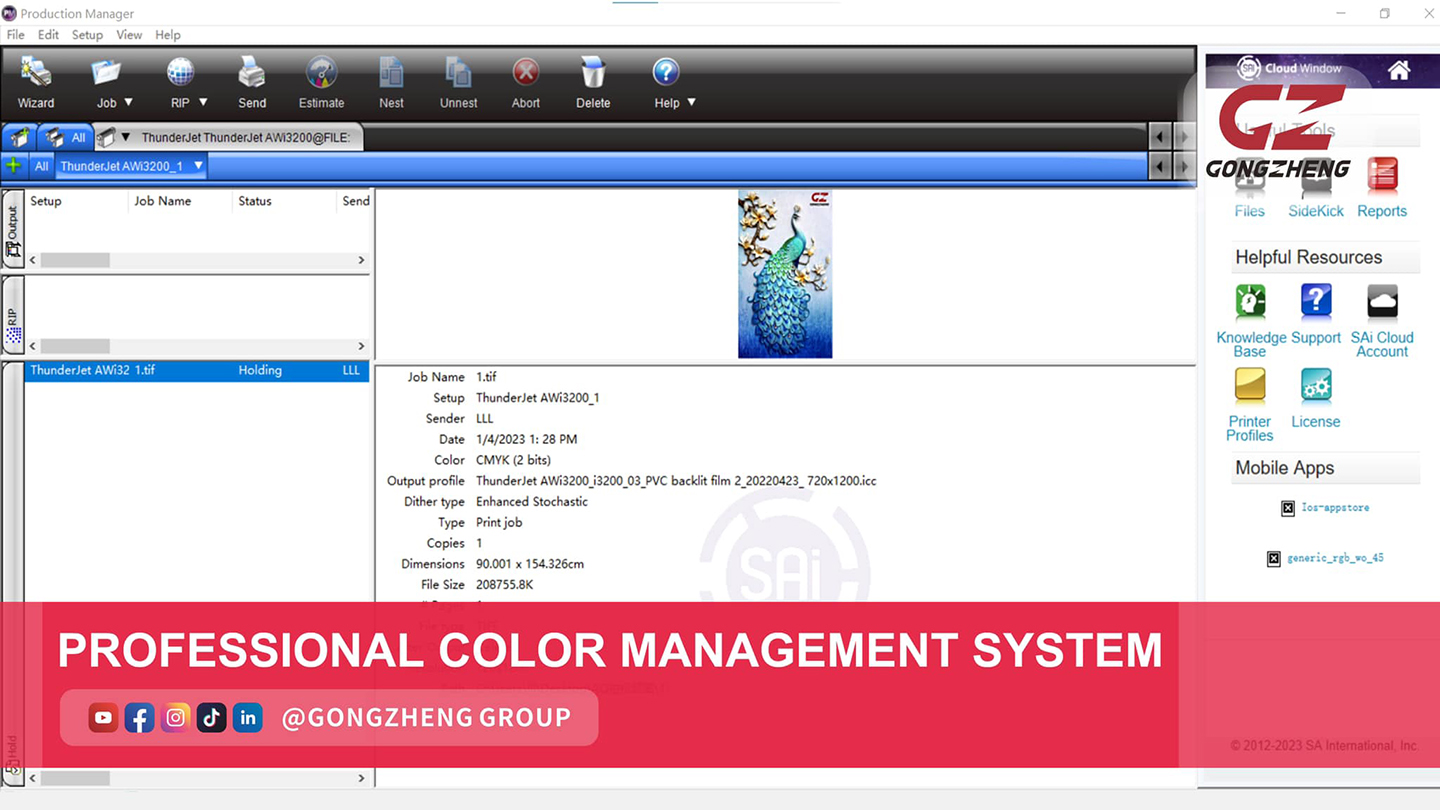The height and width of the screenshot is (810, 1440).
Task: Launch the Wizard tool
Action: click(x=36, y=83)
